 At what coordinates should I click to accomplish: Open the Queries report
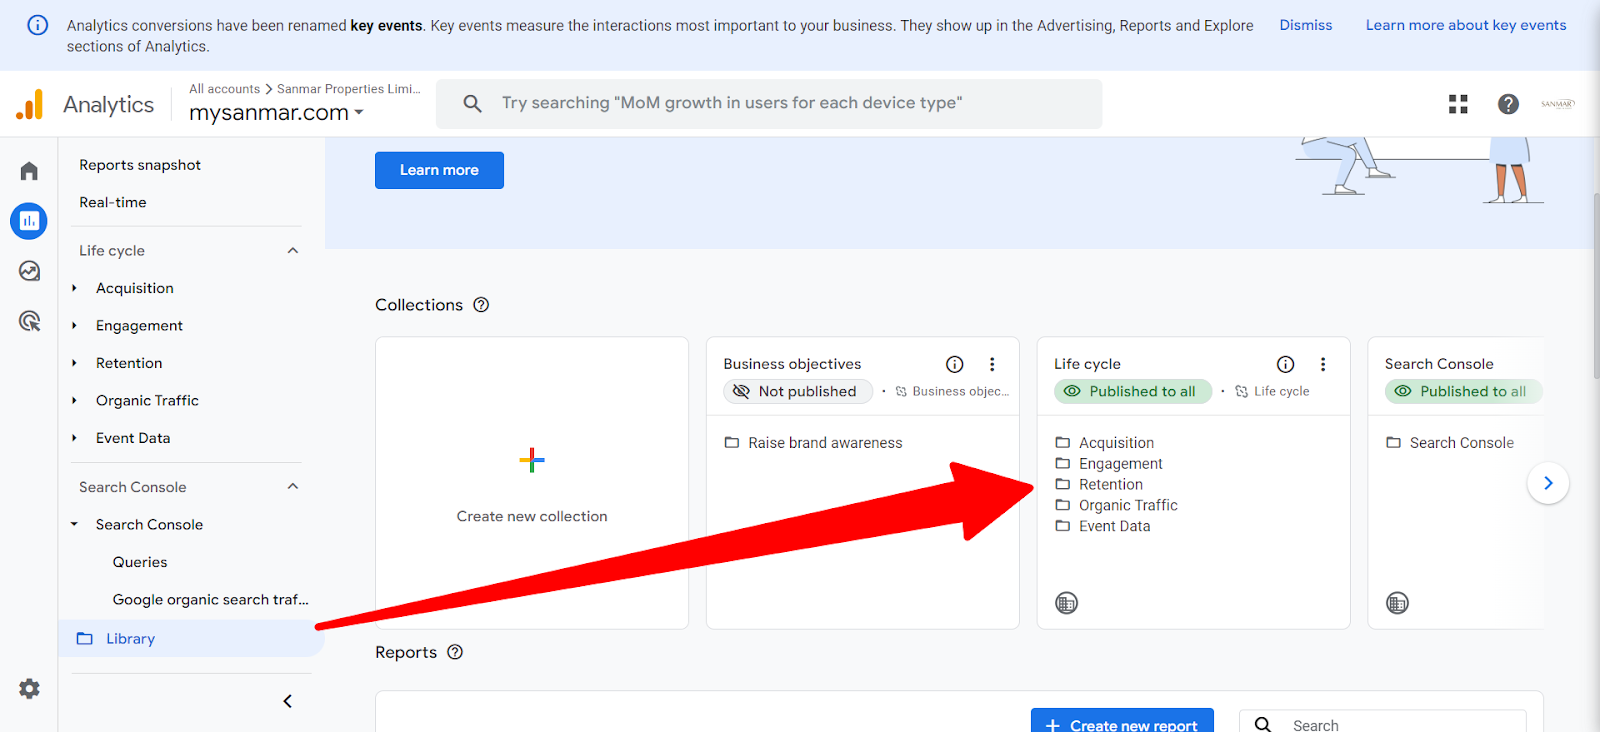point(140,562)
